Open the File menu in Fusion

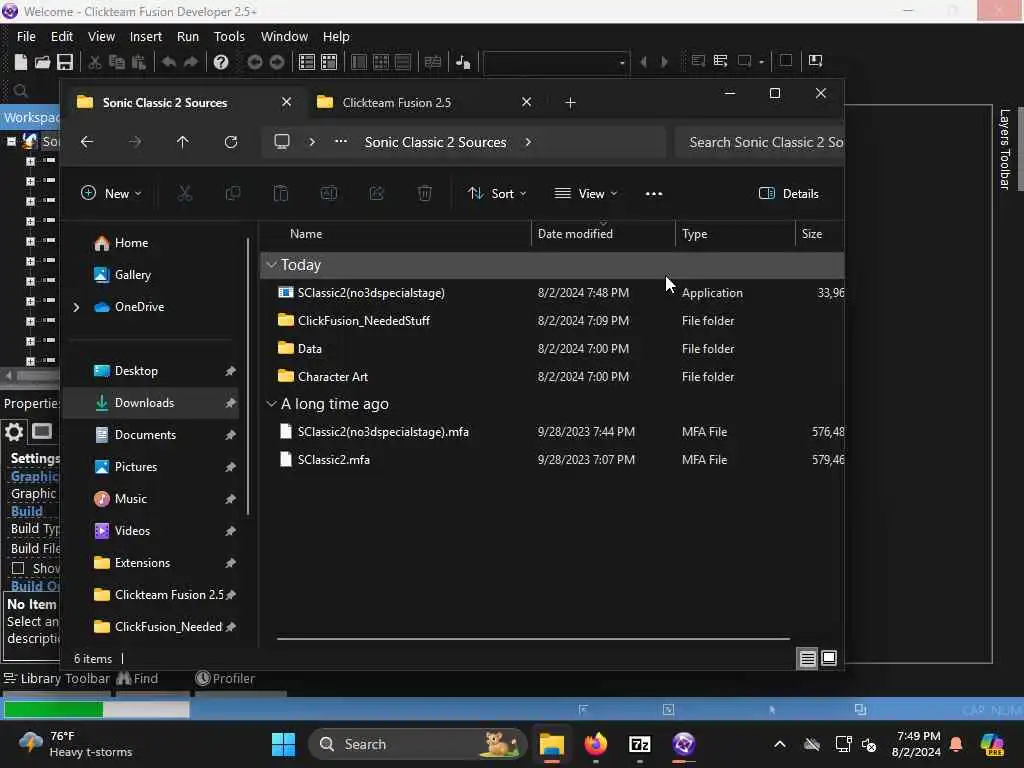point(26,37)
